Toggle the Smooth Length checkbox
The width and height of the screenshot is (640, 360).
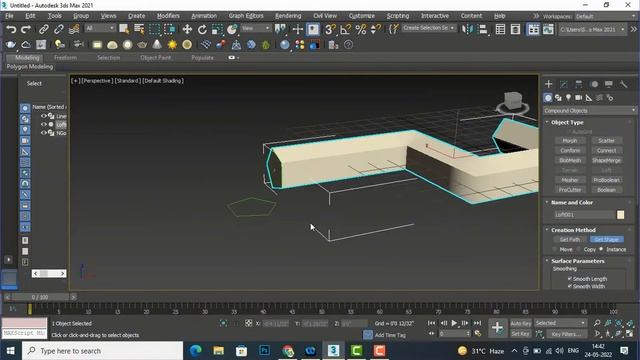569,279
